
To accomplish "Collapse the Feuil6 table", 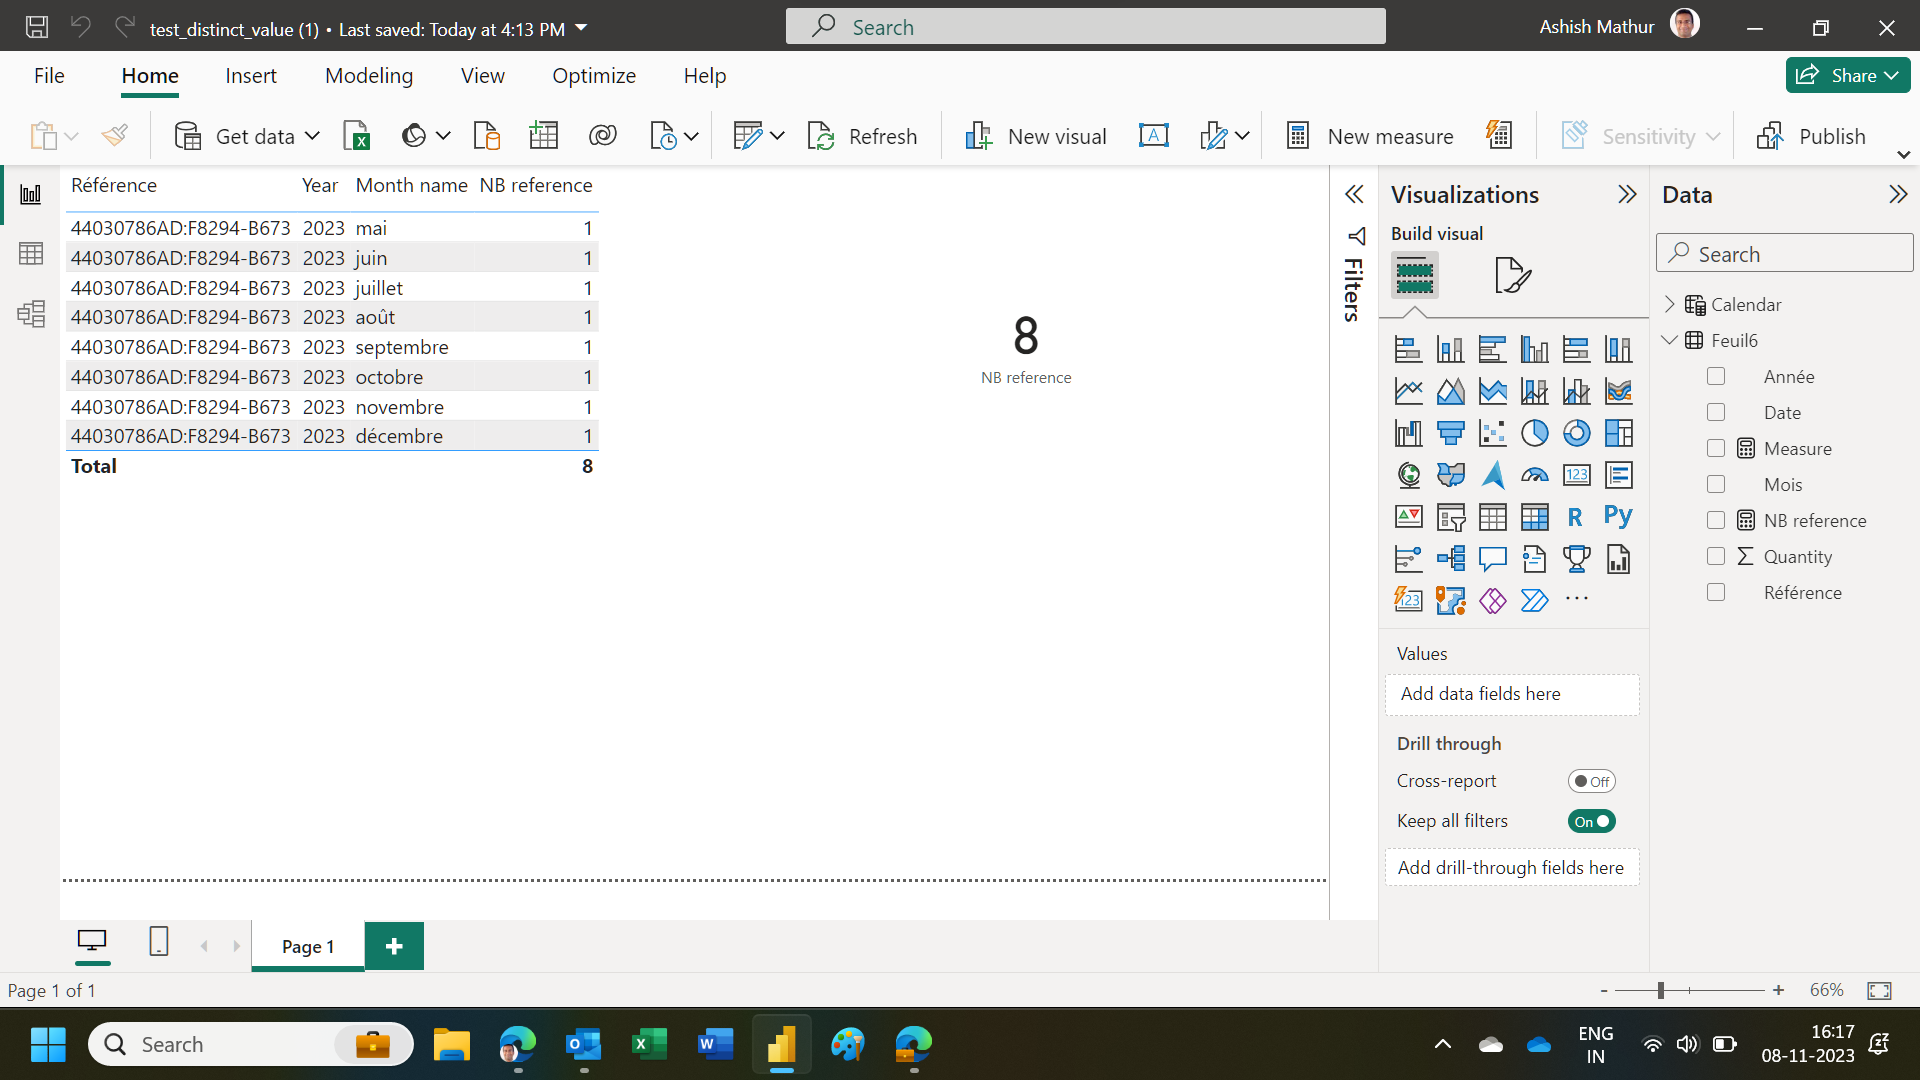I will pos(1669,340).
